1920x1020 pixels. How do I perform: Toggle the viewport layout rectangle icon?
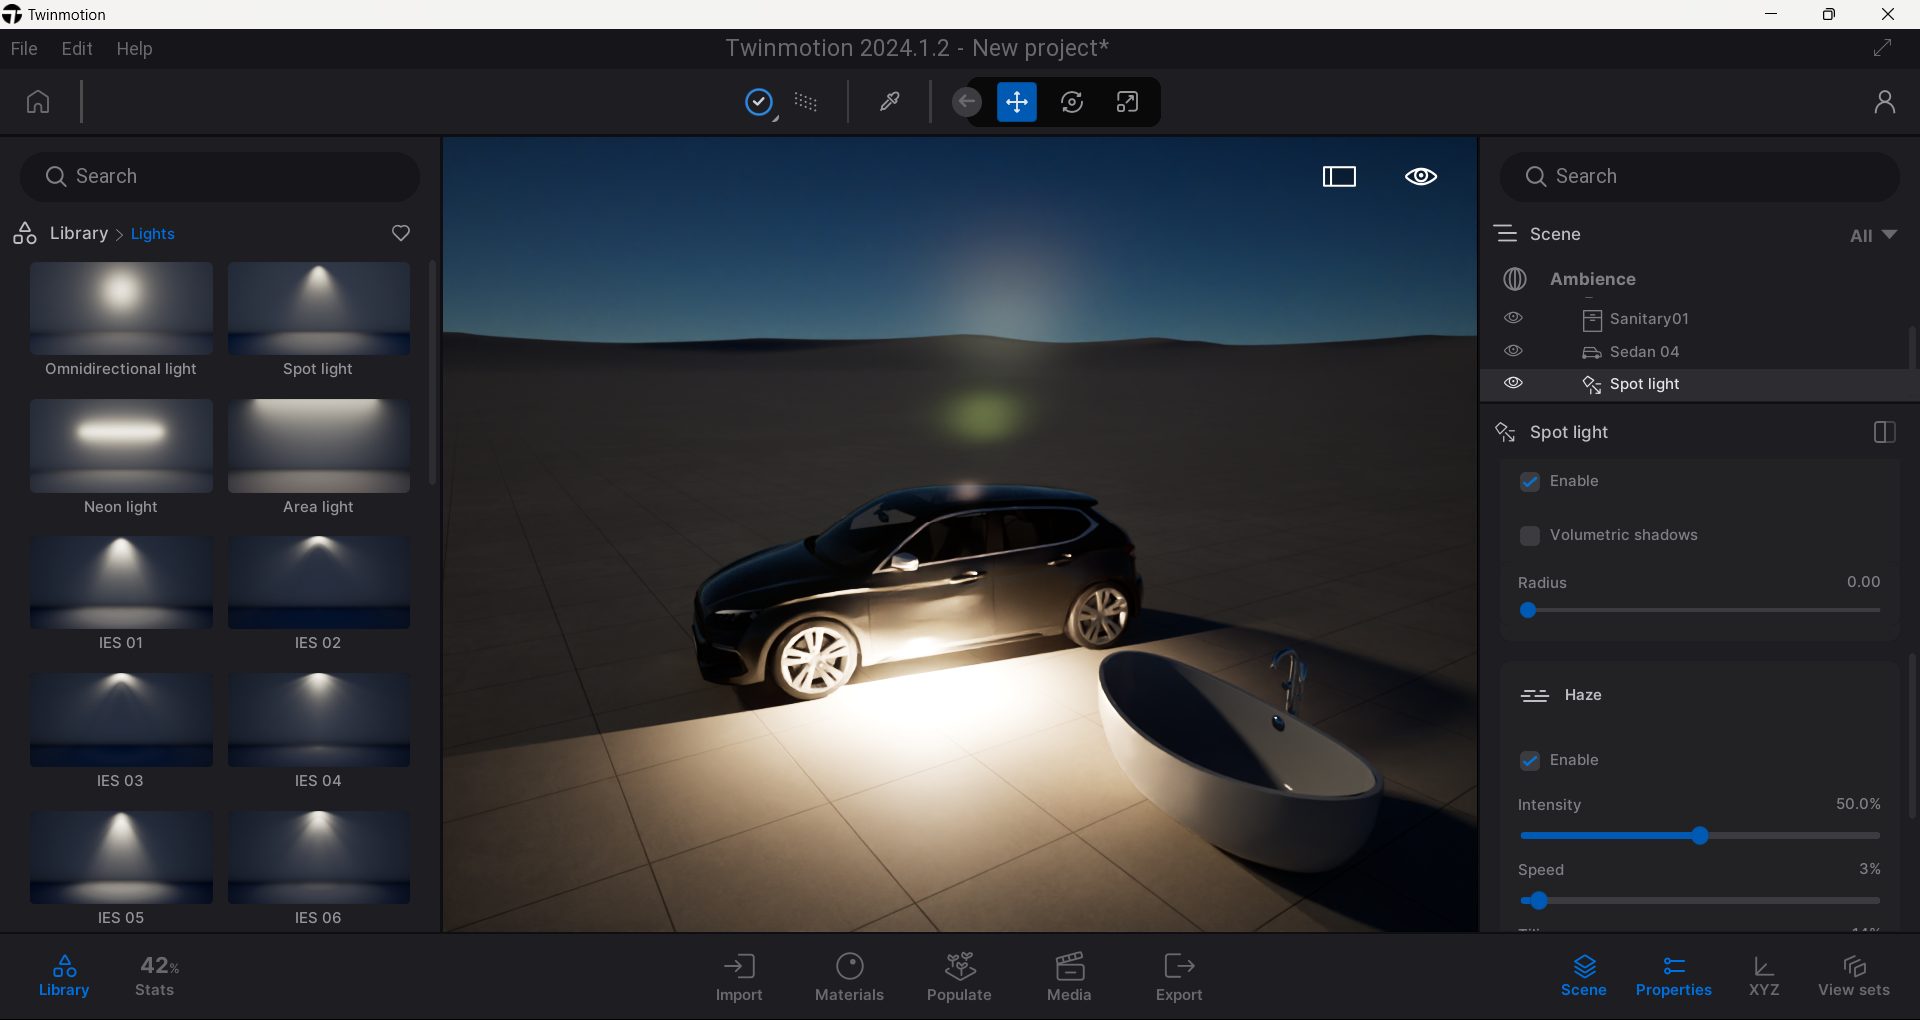1339,177
